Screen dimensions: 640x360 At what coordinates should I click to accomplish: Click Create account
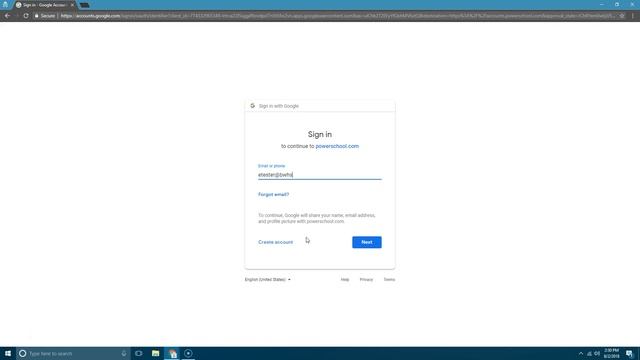[x=276, y=242]
